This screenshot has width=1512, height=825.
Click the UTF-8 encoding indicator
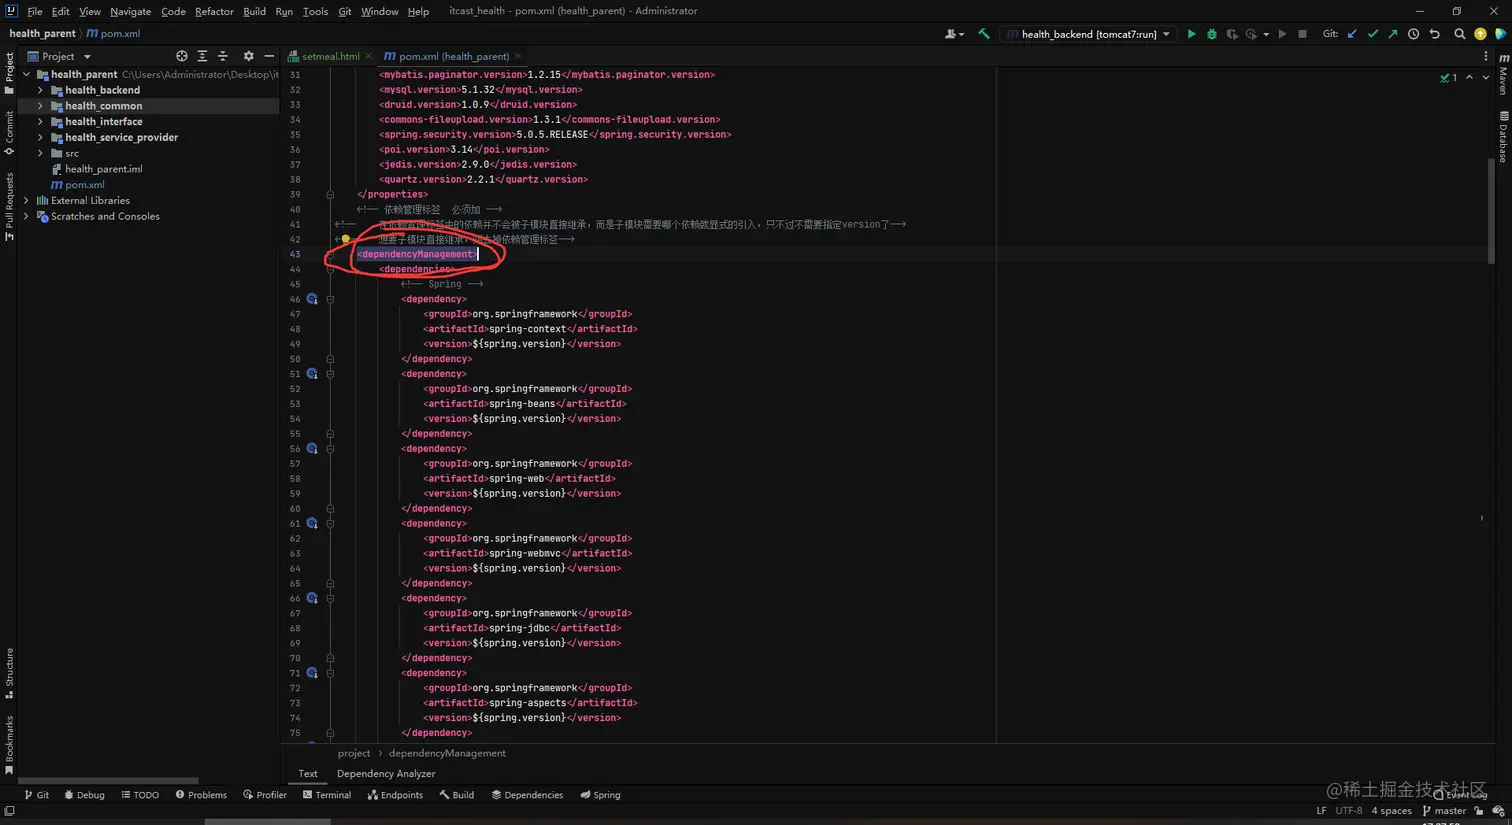tap(1349, 811)
